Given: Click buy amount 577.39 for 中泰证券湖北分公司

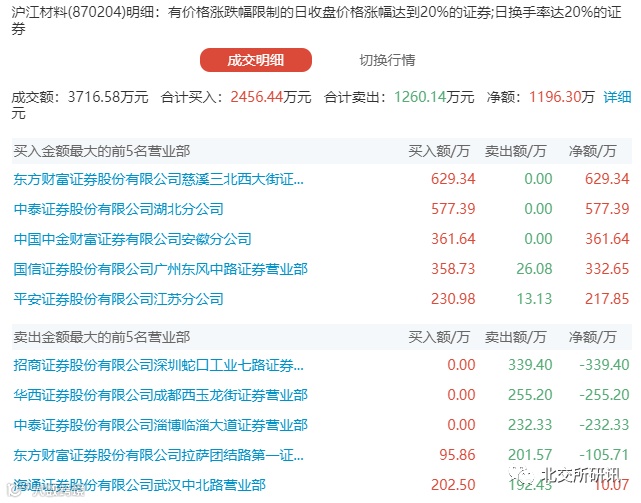Looking at the screenshot, I should tap(453, 209).
